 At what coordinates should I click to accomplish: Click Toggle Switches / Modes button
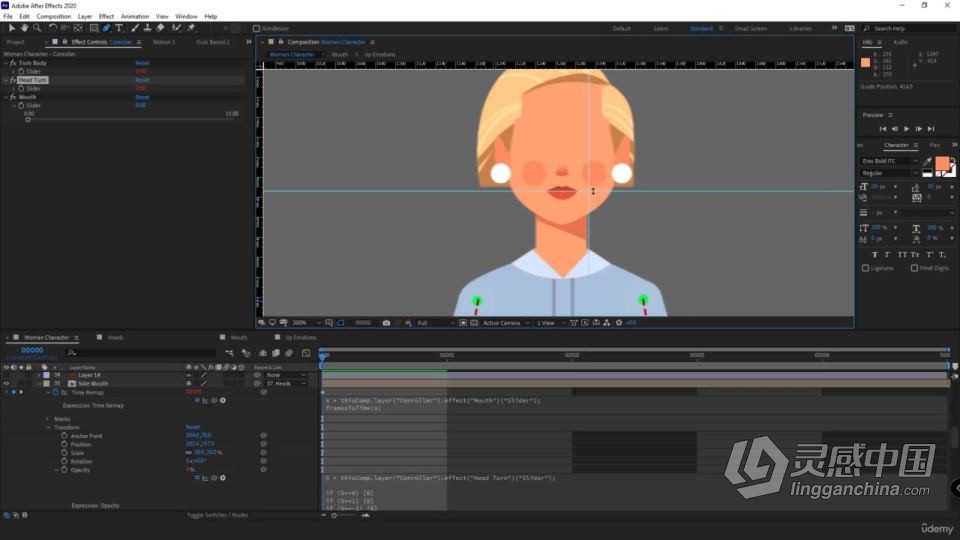(x=217, y=516)
